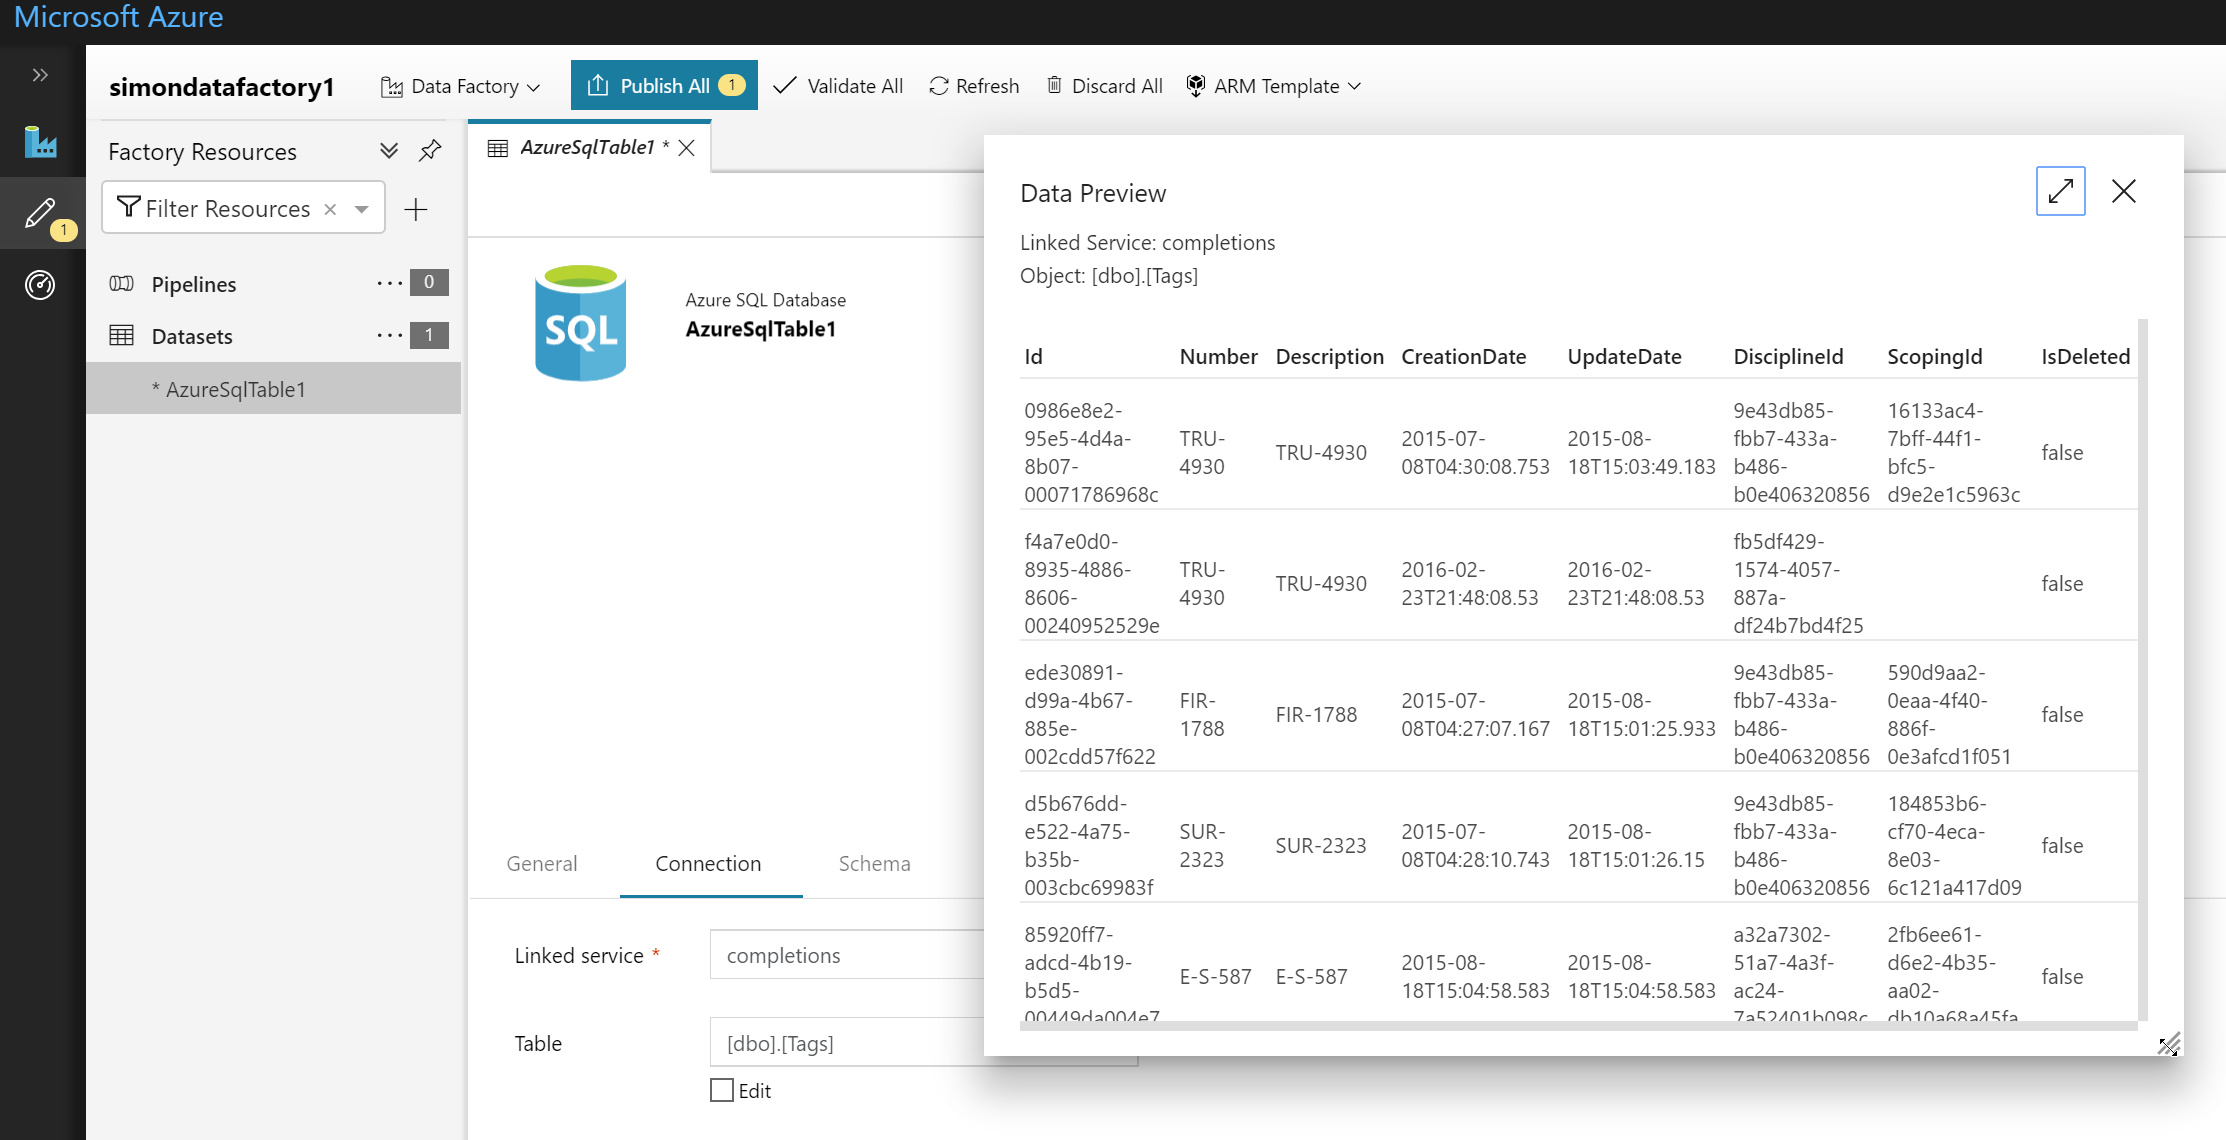
Task: Click the resize handle of Data Preview
Action: 2167,1045
